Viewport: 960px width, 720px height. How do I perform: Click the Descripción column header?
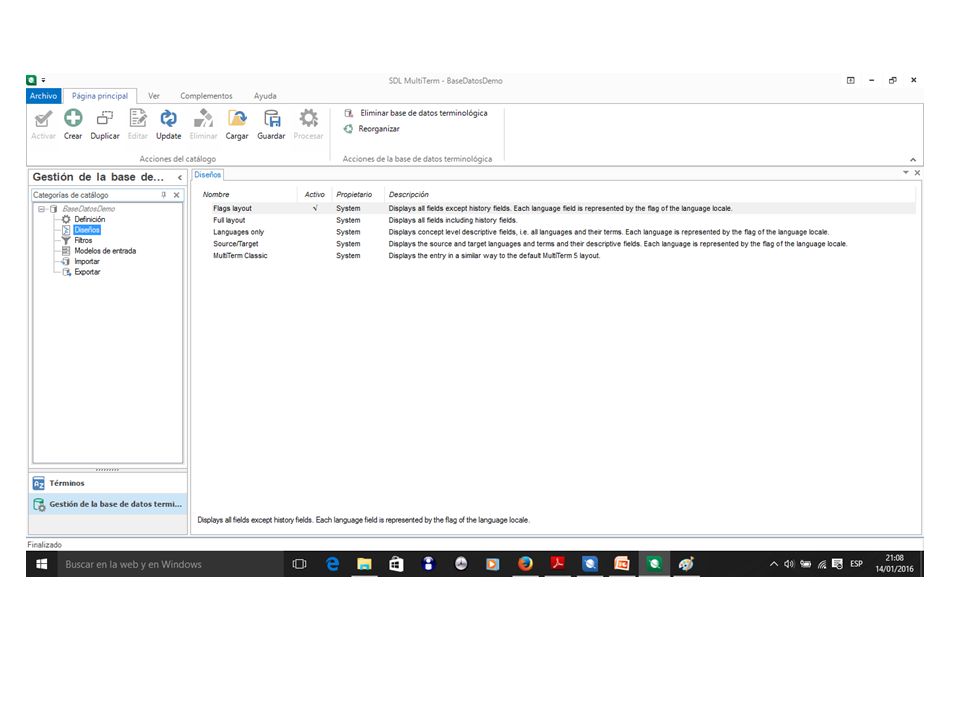pos(408,195)
